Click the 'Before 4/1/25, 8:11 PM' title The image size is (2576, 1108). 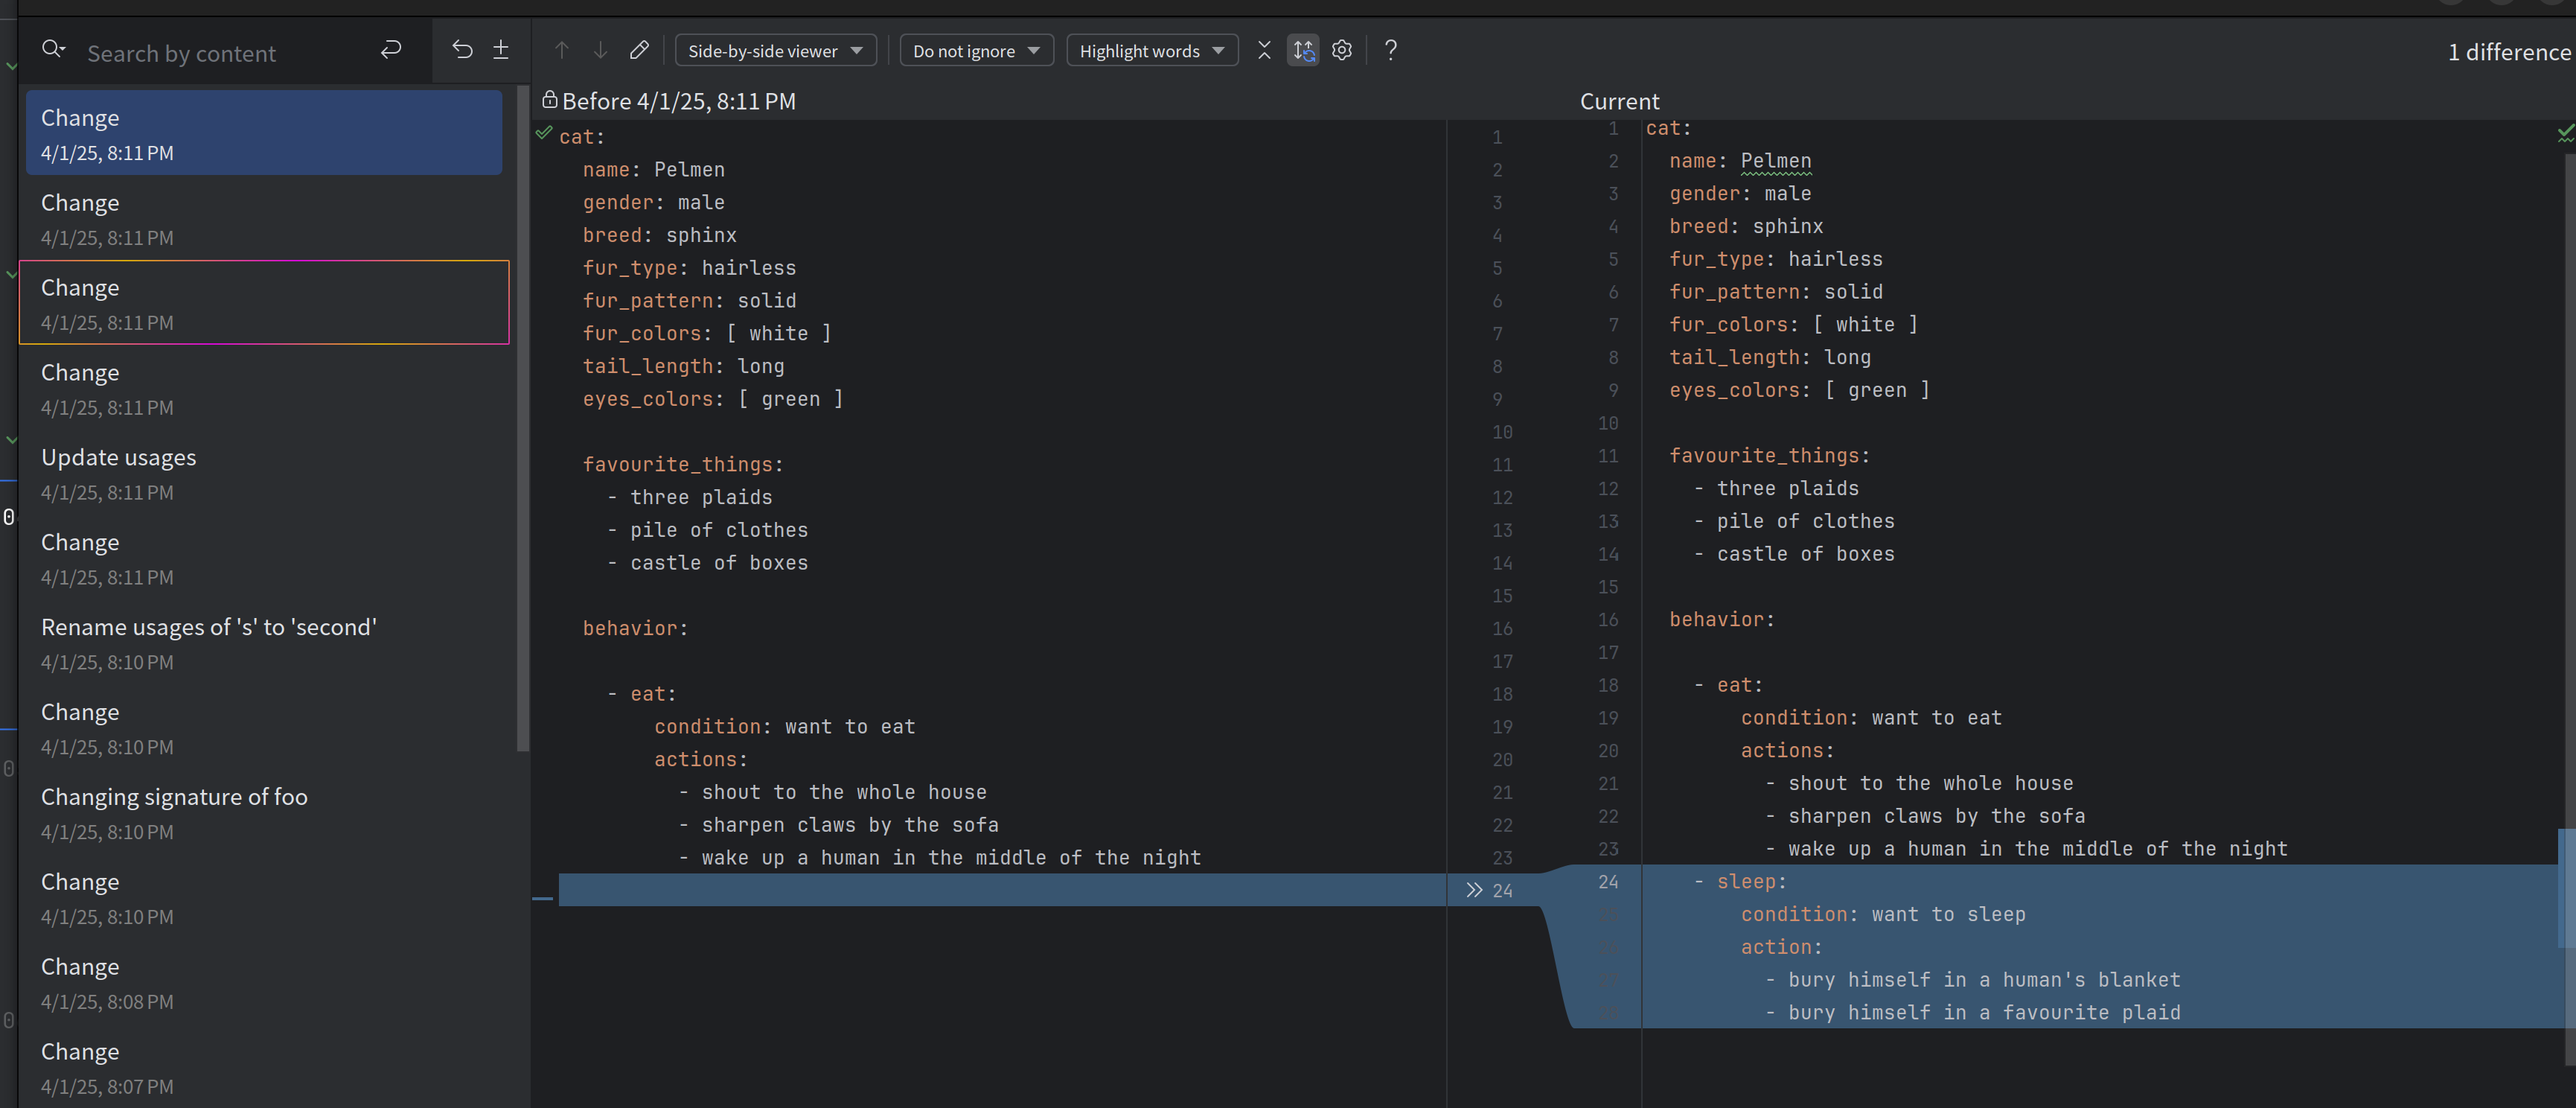point(679,101)
